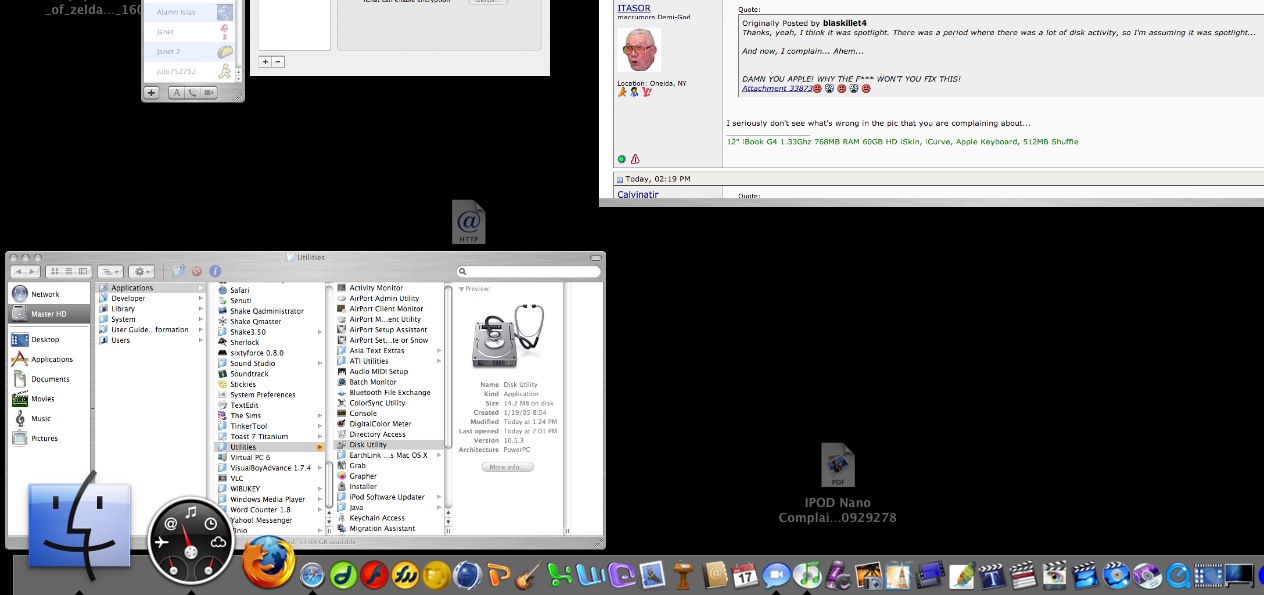Expand the Users folder in Finder
This screenshot has height=595, width=1264.
coord(201,340)
